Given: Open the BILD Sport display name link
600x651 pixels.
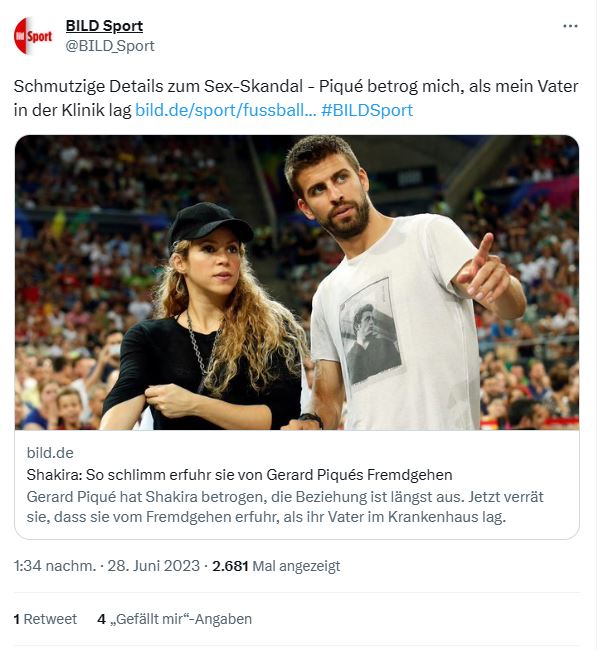Looking at the screenshot, I should click(104, 25).
